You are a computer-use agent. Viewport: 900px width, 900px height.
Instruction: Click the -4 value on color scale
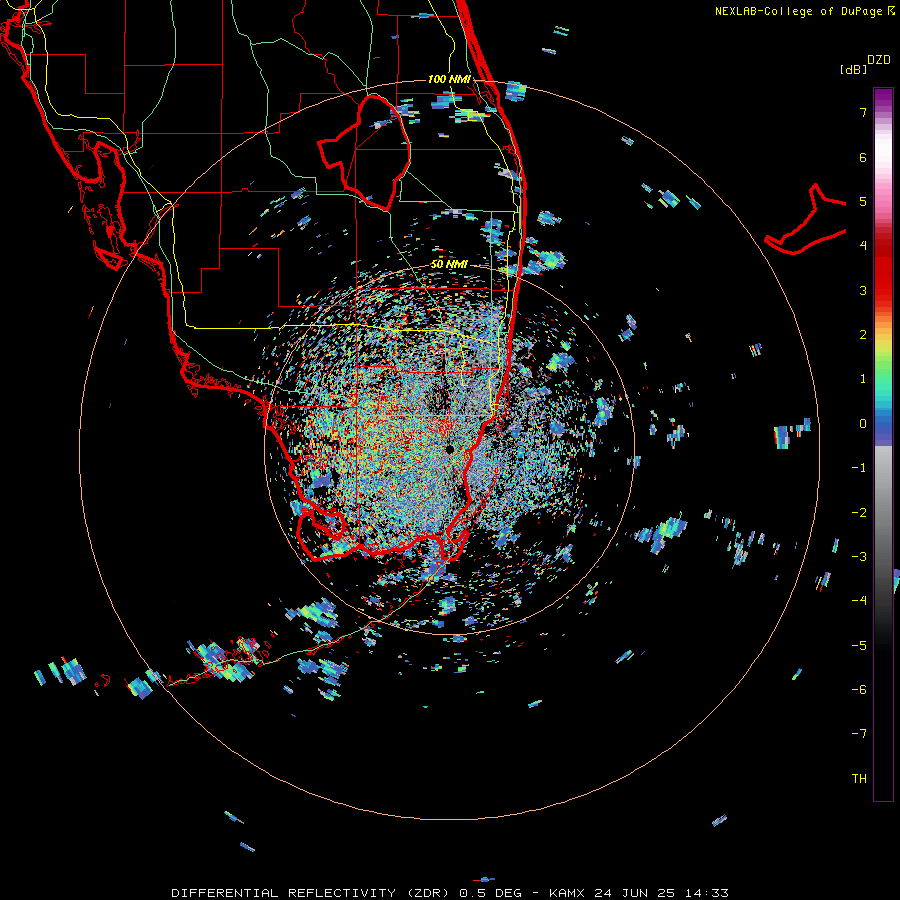pyautogui.click(x=859, y=601)
